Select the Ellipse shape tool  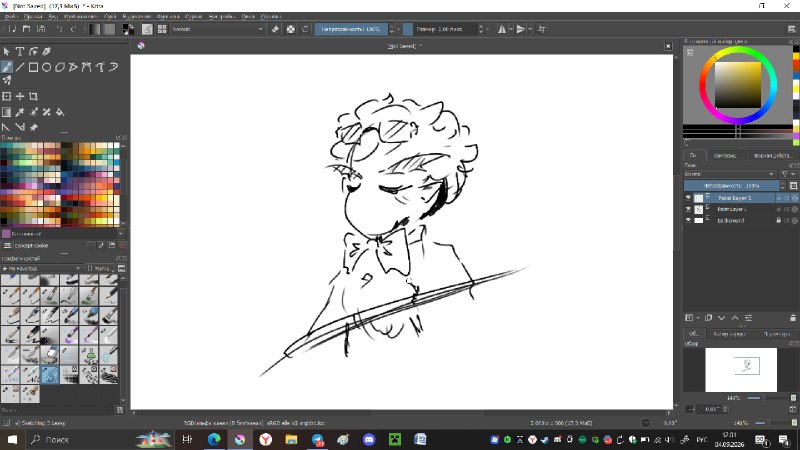pos(46,67)
